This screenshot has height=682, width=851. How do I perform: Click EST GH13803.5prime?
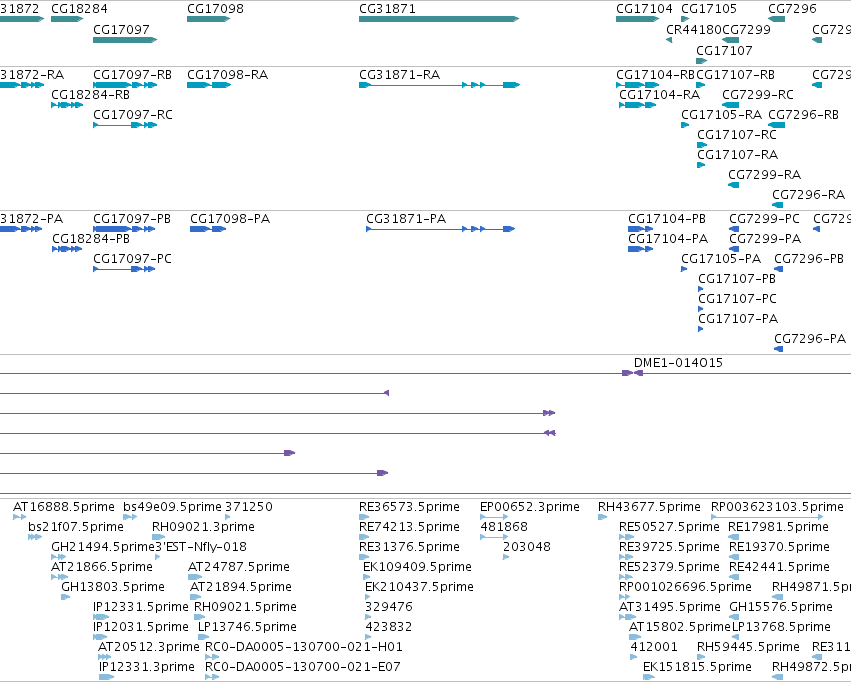[x=66, y=597]
